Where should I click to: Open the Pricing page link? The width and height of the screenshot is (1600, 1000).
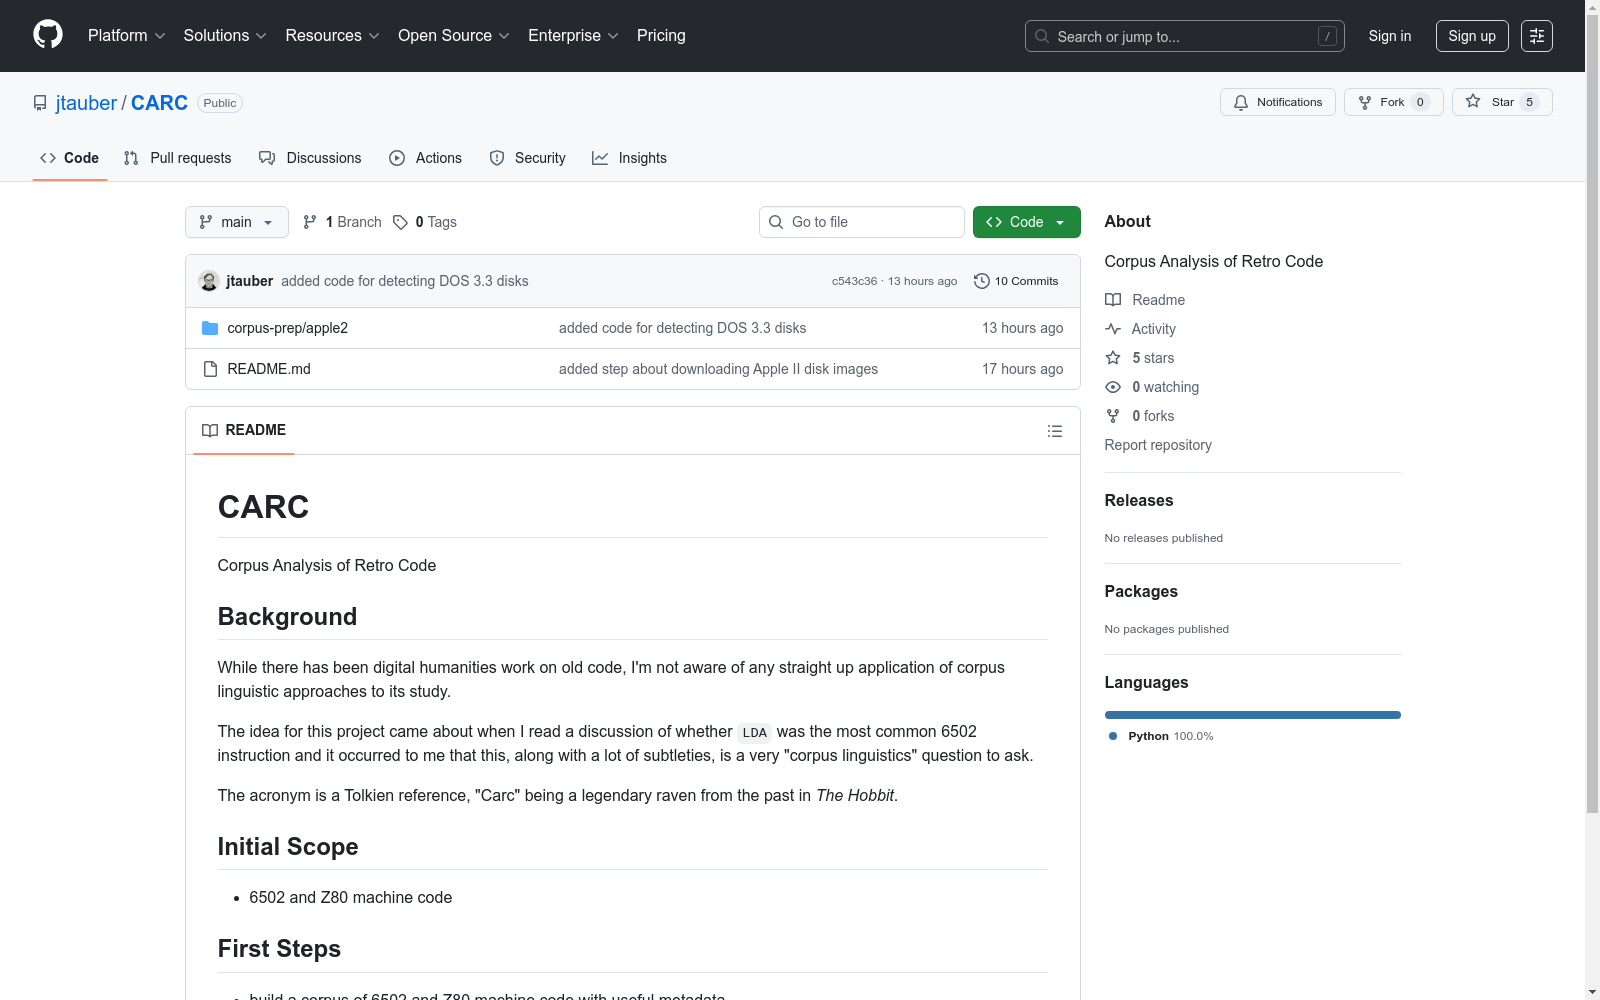661,35
